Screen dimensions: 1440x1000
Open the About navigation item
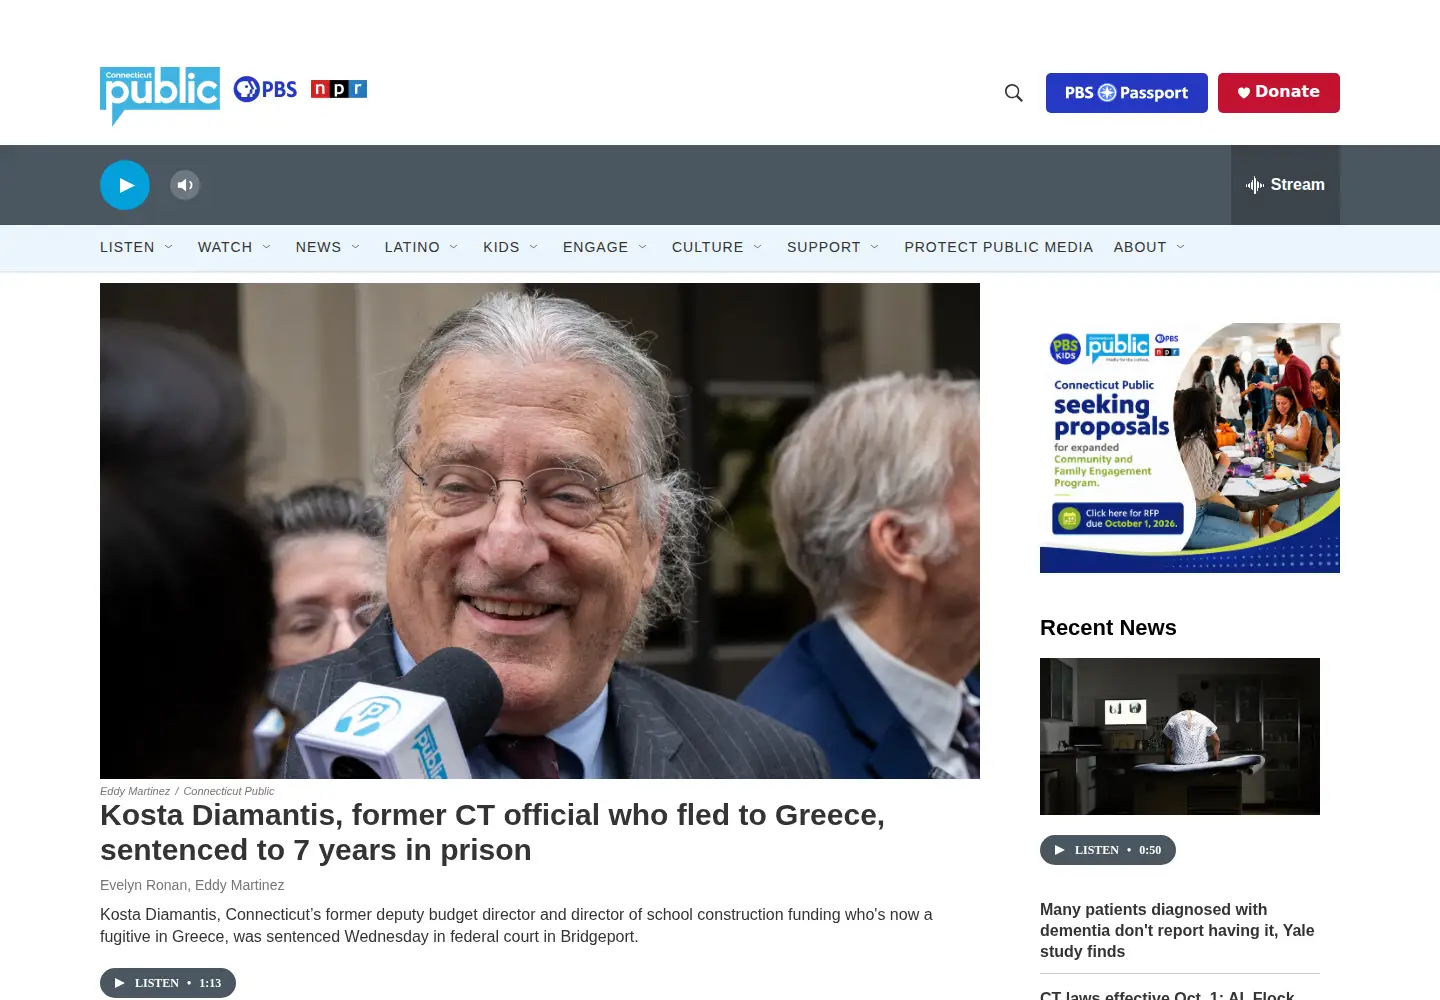(x=1140, y=247)
